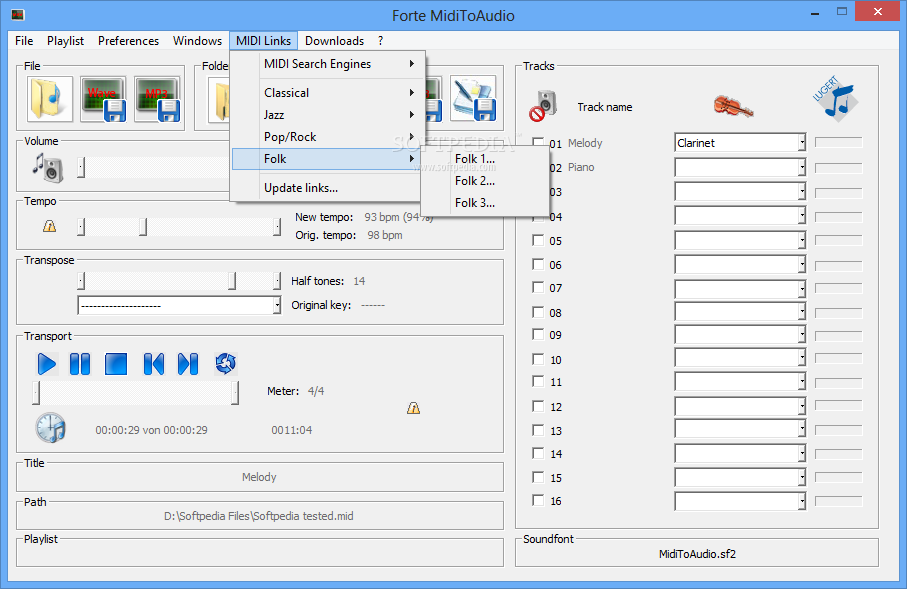Viewport: 907px width, 589px height.
Task: Open the Folk 3... link
Action: pyautogui.click(x=485, y=203)
